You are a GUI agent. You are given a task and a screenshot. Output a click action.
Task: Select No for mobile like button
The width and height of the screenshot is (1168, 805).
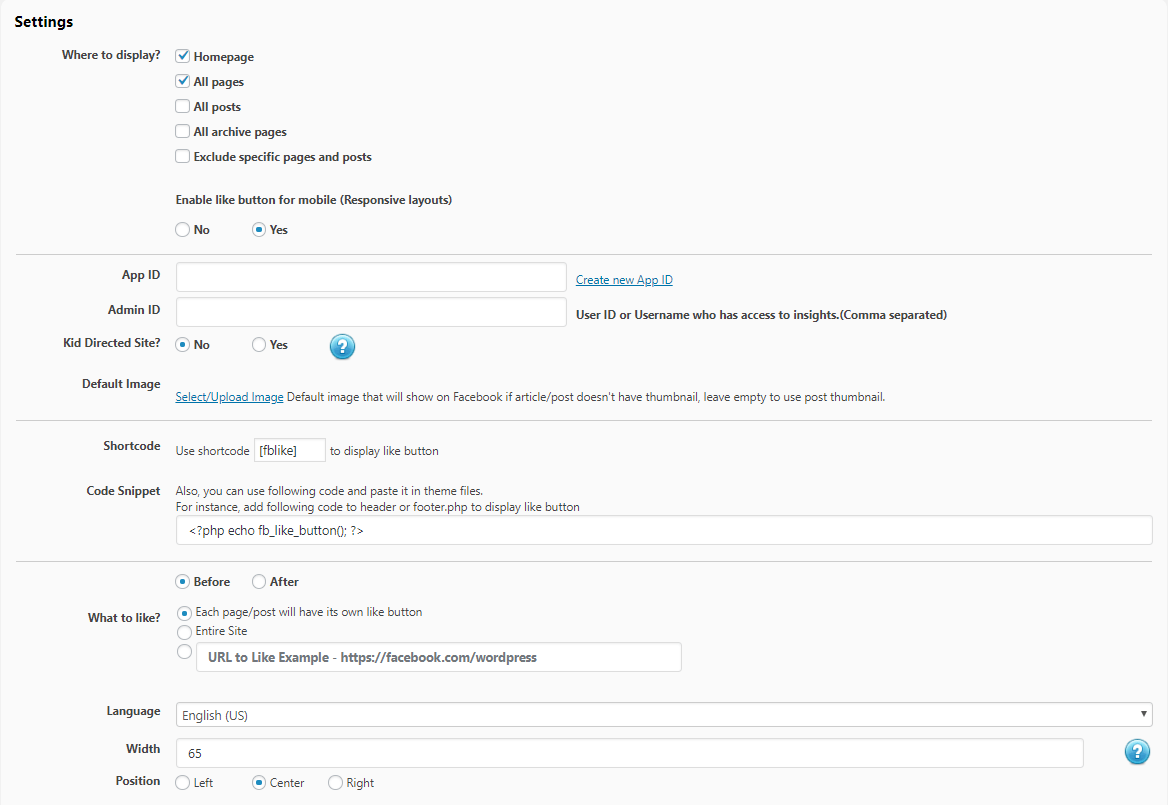(x=182, y=229)
